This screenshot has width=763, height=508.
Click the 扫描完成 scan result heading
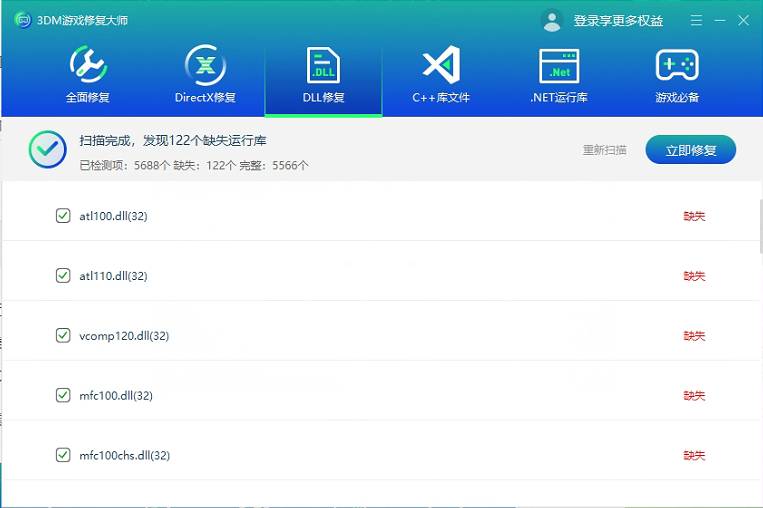(173, 141)
